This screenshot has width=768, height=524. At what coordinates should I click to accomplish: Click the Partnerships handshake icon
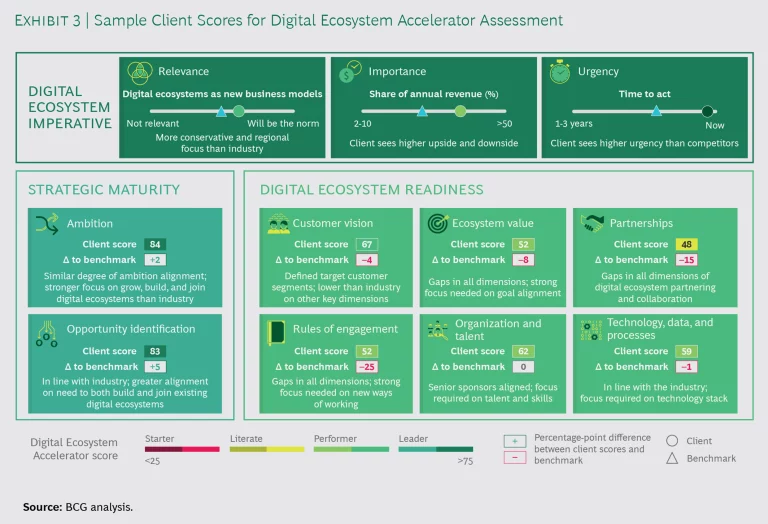pos(593,223)
